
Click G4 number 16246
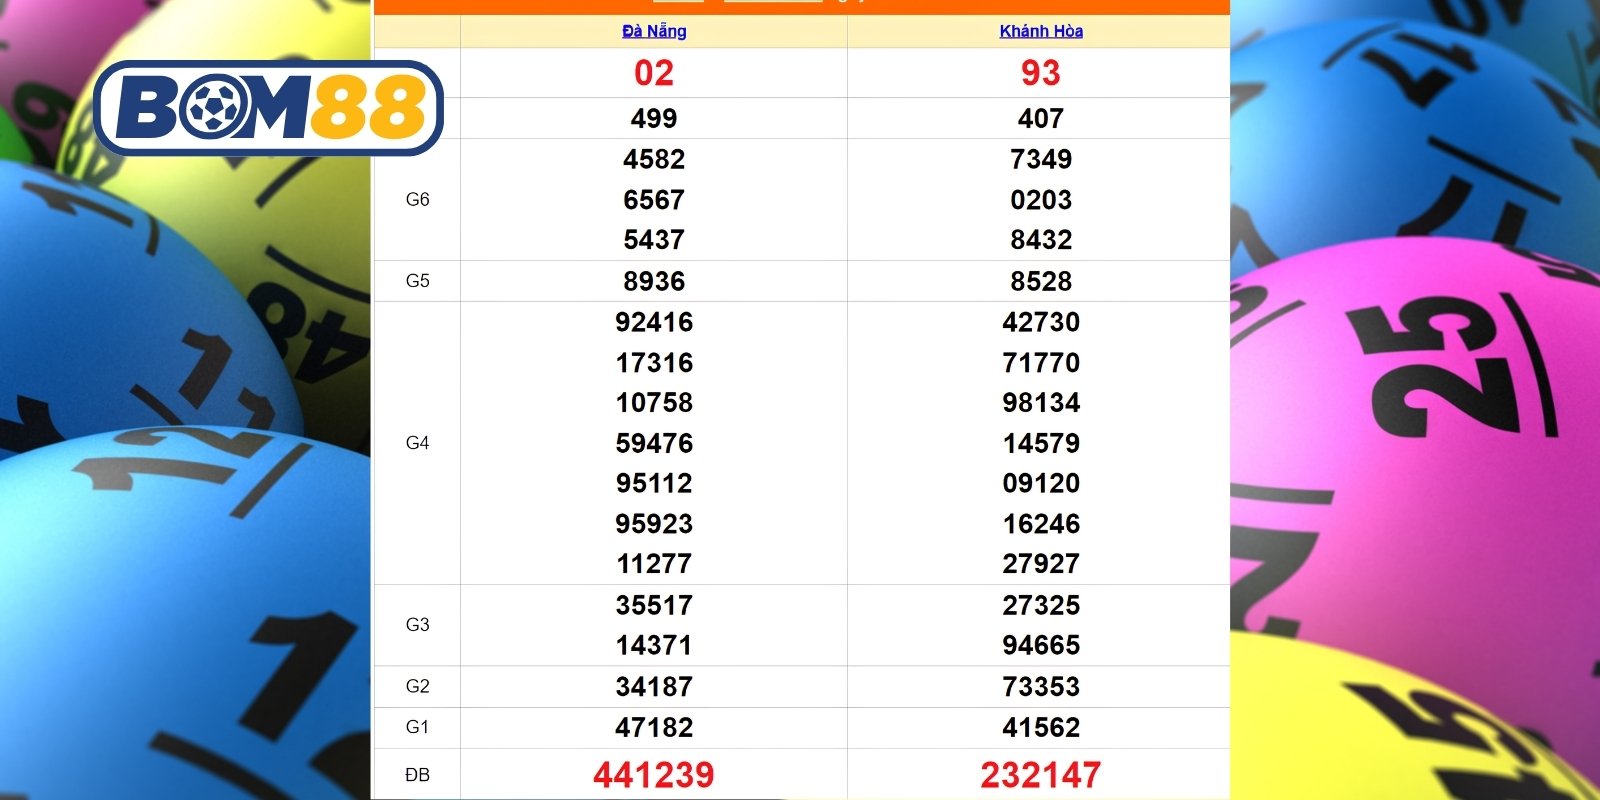pyautogui.click(x=1041, y=524)
